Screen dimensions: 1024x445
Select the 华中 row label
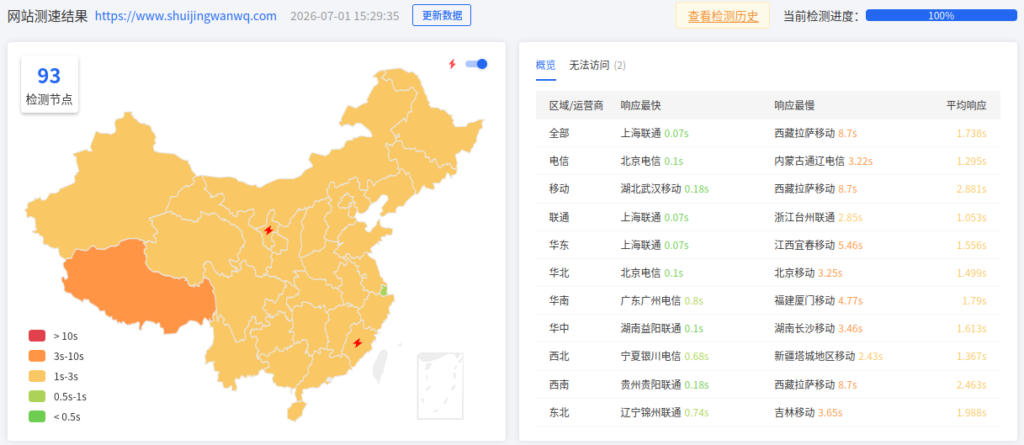(x=559, y=328)
